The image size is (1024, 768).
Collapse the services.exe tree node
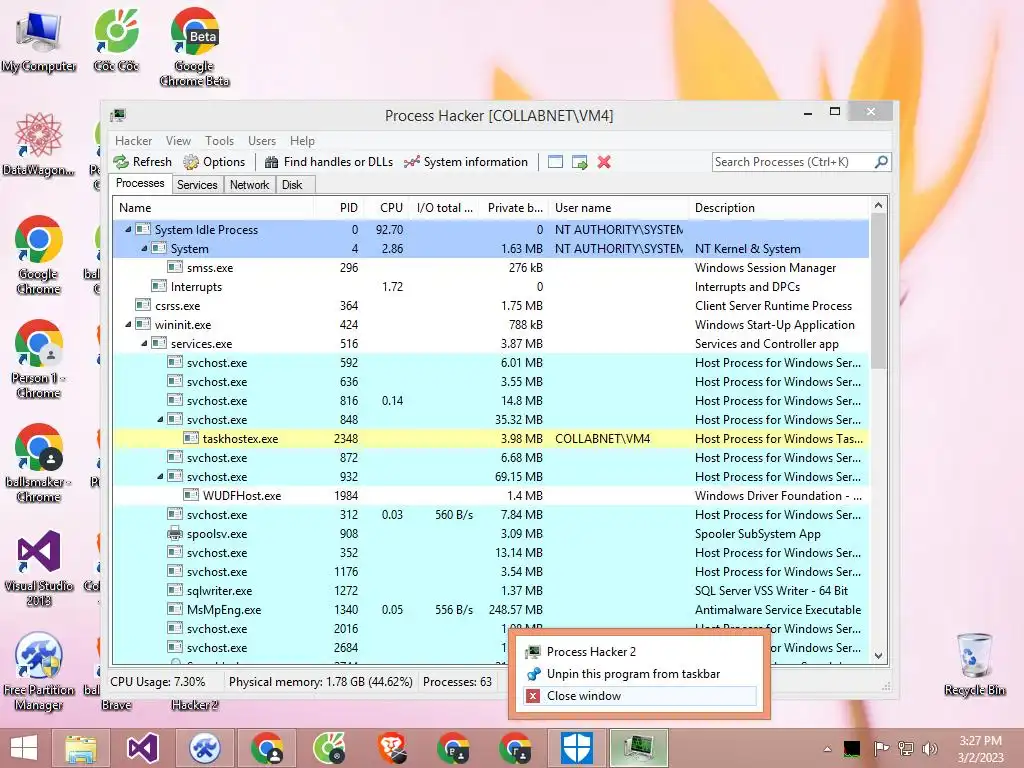coord(144,344)
